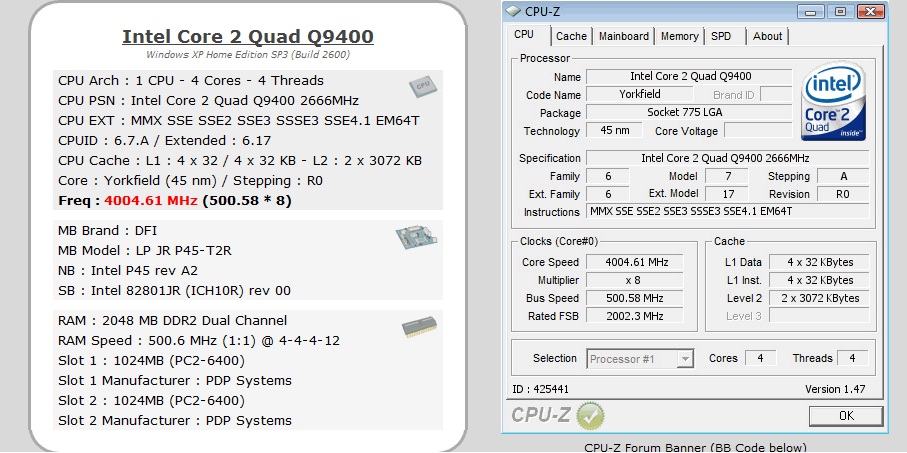
Task: Click the green validation checkmark badge
Action: 590,415
